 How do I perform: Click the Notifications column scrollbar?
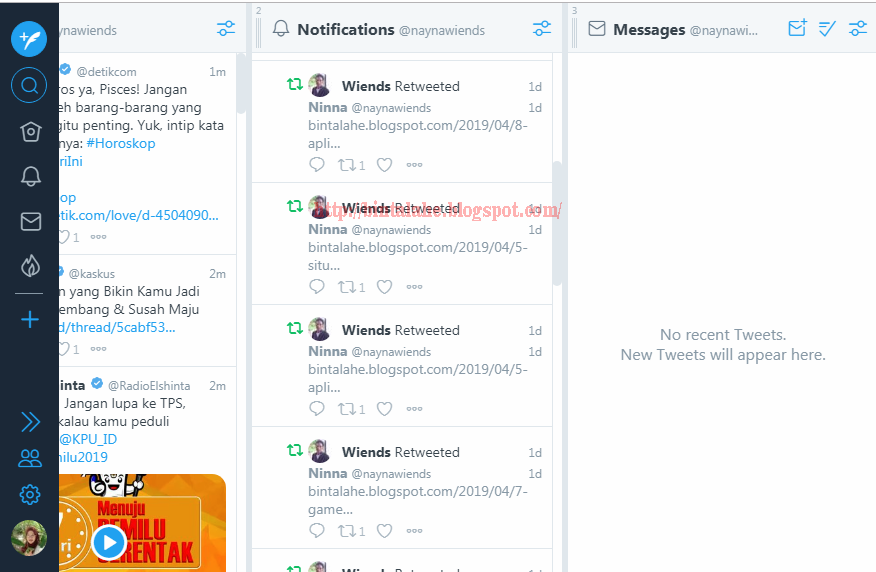pyautogui.click(x=557, y=223)
